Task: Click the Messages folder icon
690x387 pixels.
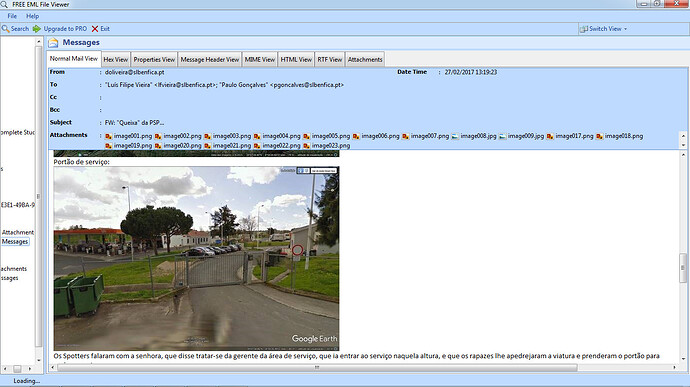Action: click(x=53, y=43)
